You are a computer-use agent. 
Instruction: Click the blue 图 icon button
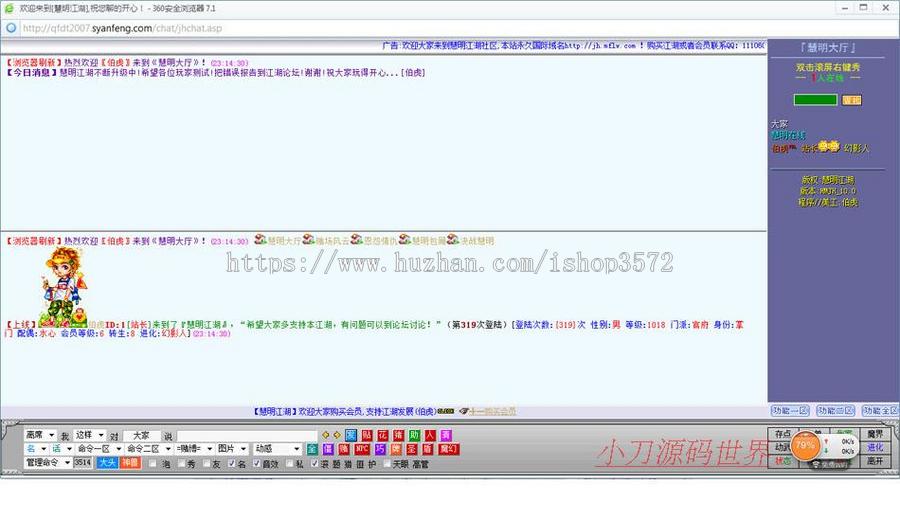[x=351, y=436]
